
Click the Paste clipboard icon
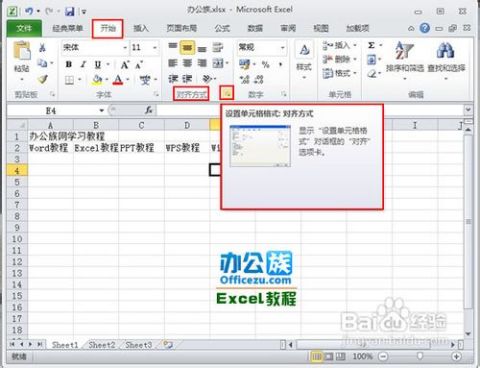click(x=22, y=51)
